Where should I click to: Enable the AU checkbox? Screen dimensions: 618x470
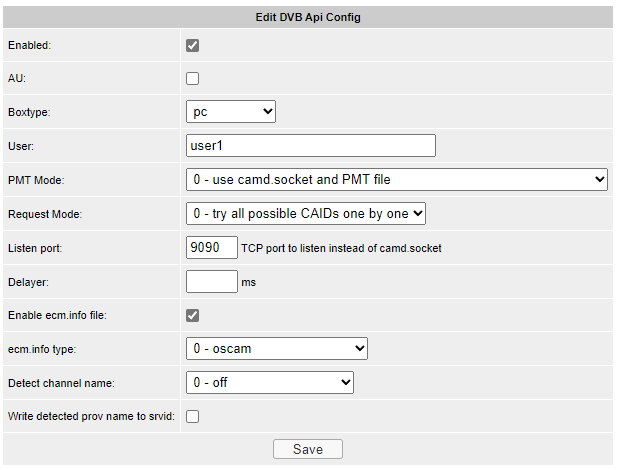point(193,78)
